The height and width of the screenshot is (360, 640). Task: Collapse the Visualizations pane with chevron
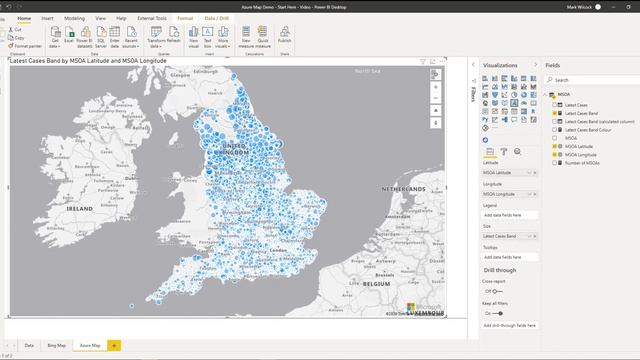pos(536,65)
